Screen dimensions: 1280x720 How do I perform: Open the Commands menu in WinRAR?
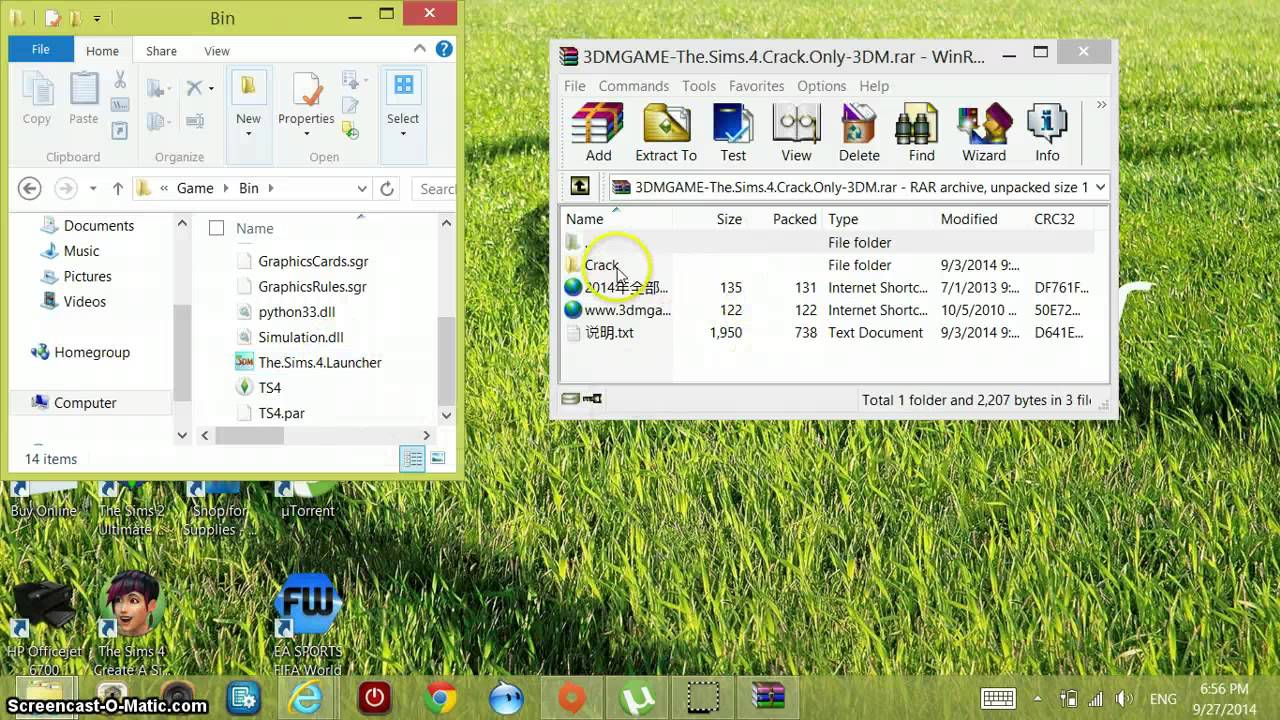(x=634, y=86)
